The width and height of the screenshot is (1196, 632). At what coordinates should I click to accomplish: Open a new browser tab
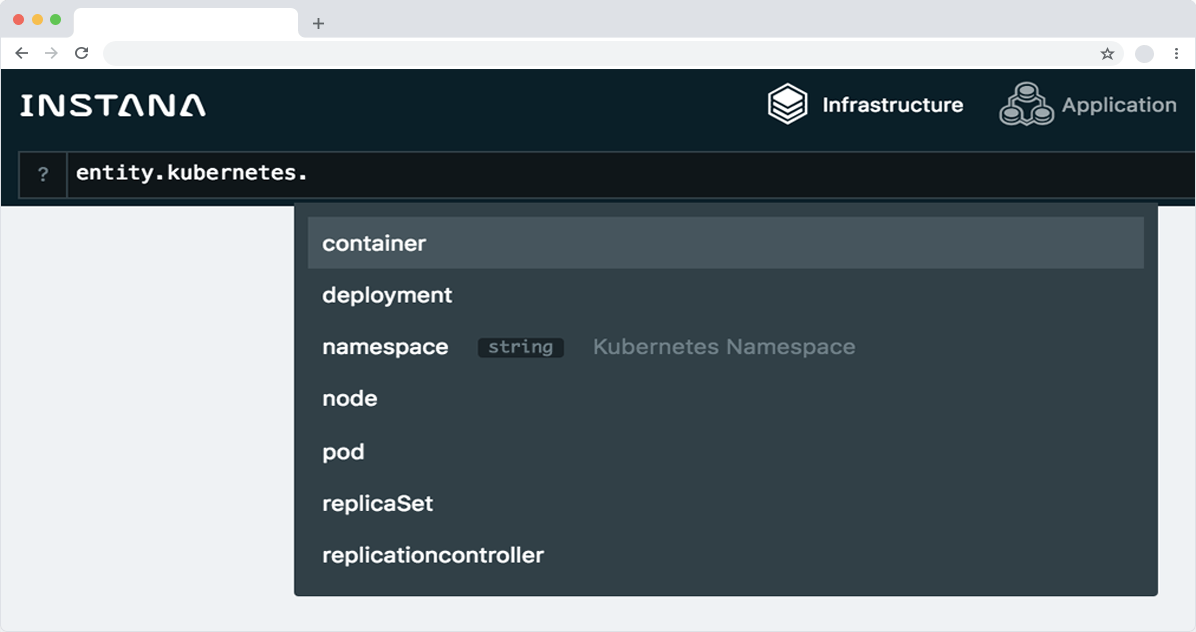click(x=318, y=23)
